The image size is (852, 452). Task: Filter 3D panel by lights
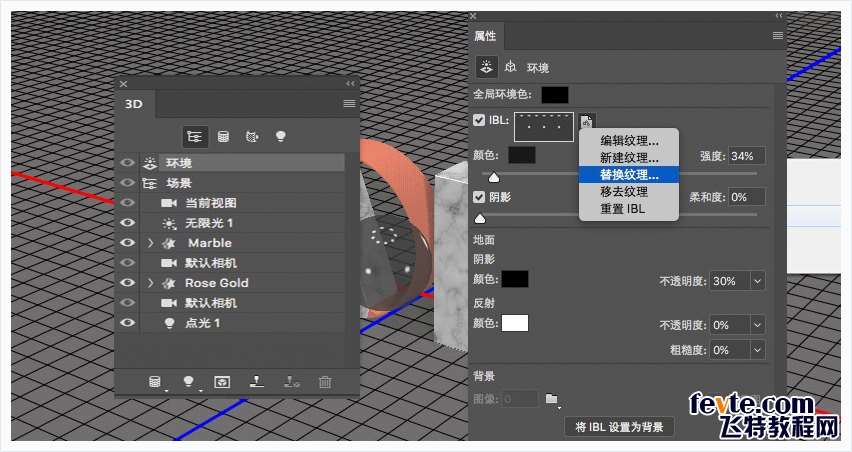point(280,136)
